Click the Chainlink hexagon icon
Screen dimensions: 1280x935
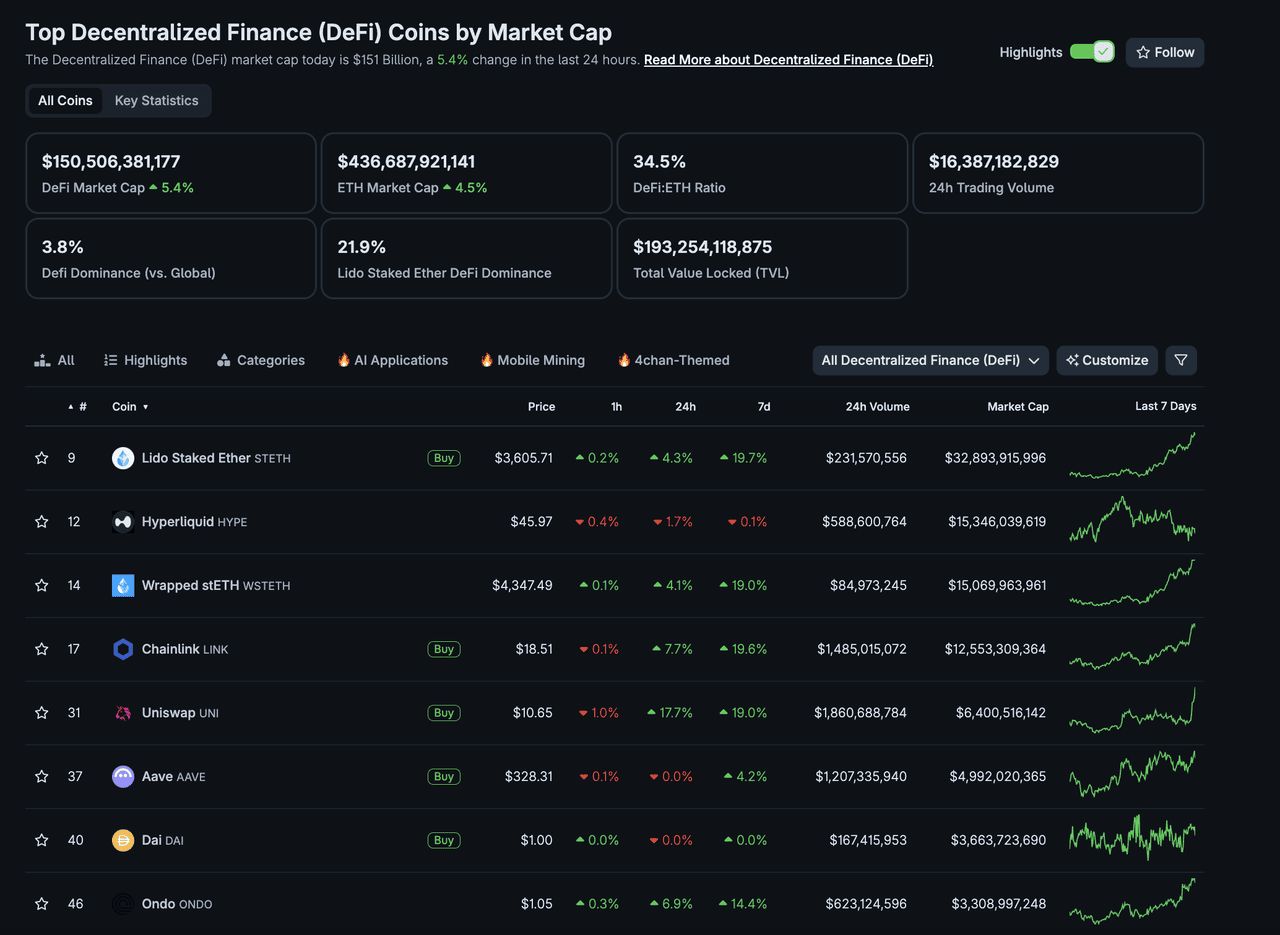[123, 649]
